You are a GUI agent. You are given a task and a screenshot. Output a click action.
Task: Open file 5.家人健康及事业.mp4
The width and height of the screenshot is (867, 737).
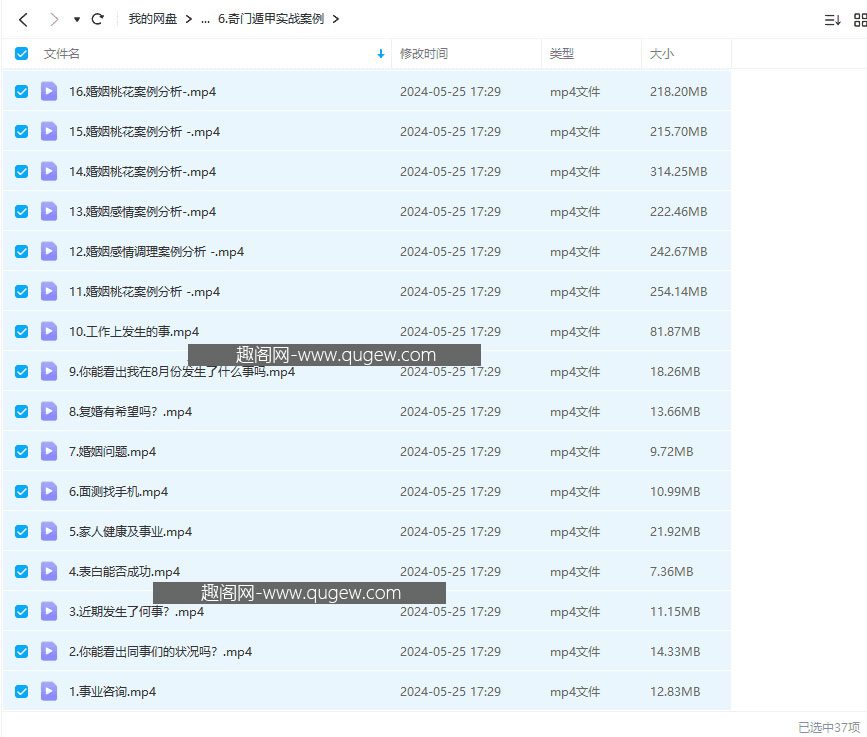click(x=130, y=531)
